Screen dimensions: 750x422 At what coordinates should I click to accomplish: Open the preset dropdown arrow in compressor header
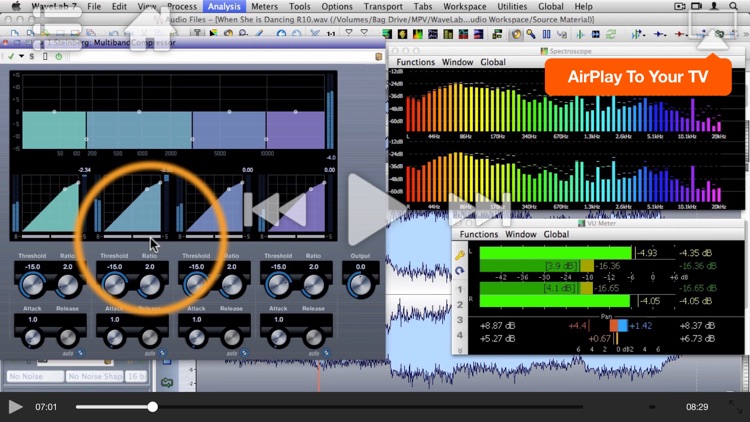tap(21, 56)
